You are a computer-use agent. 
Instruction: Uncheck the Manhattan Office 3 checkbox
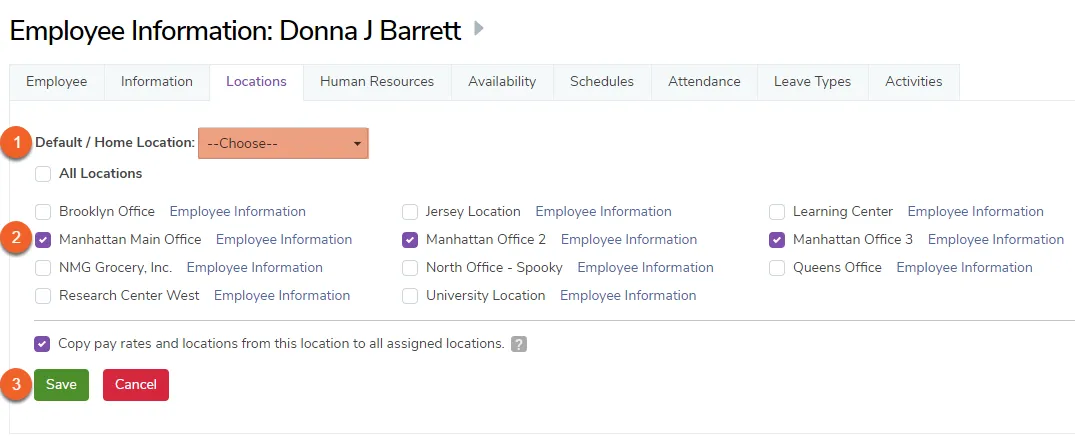click(777, 240)
